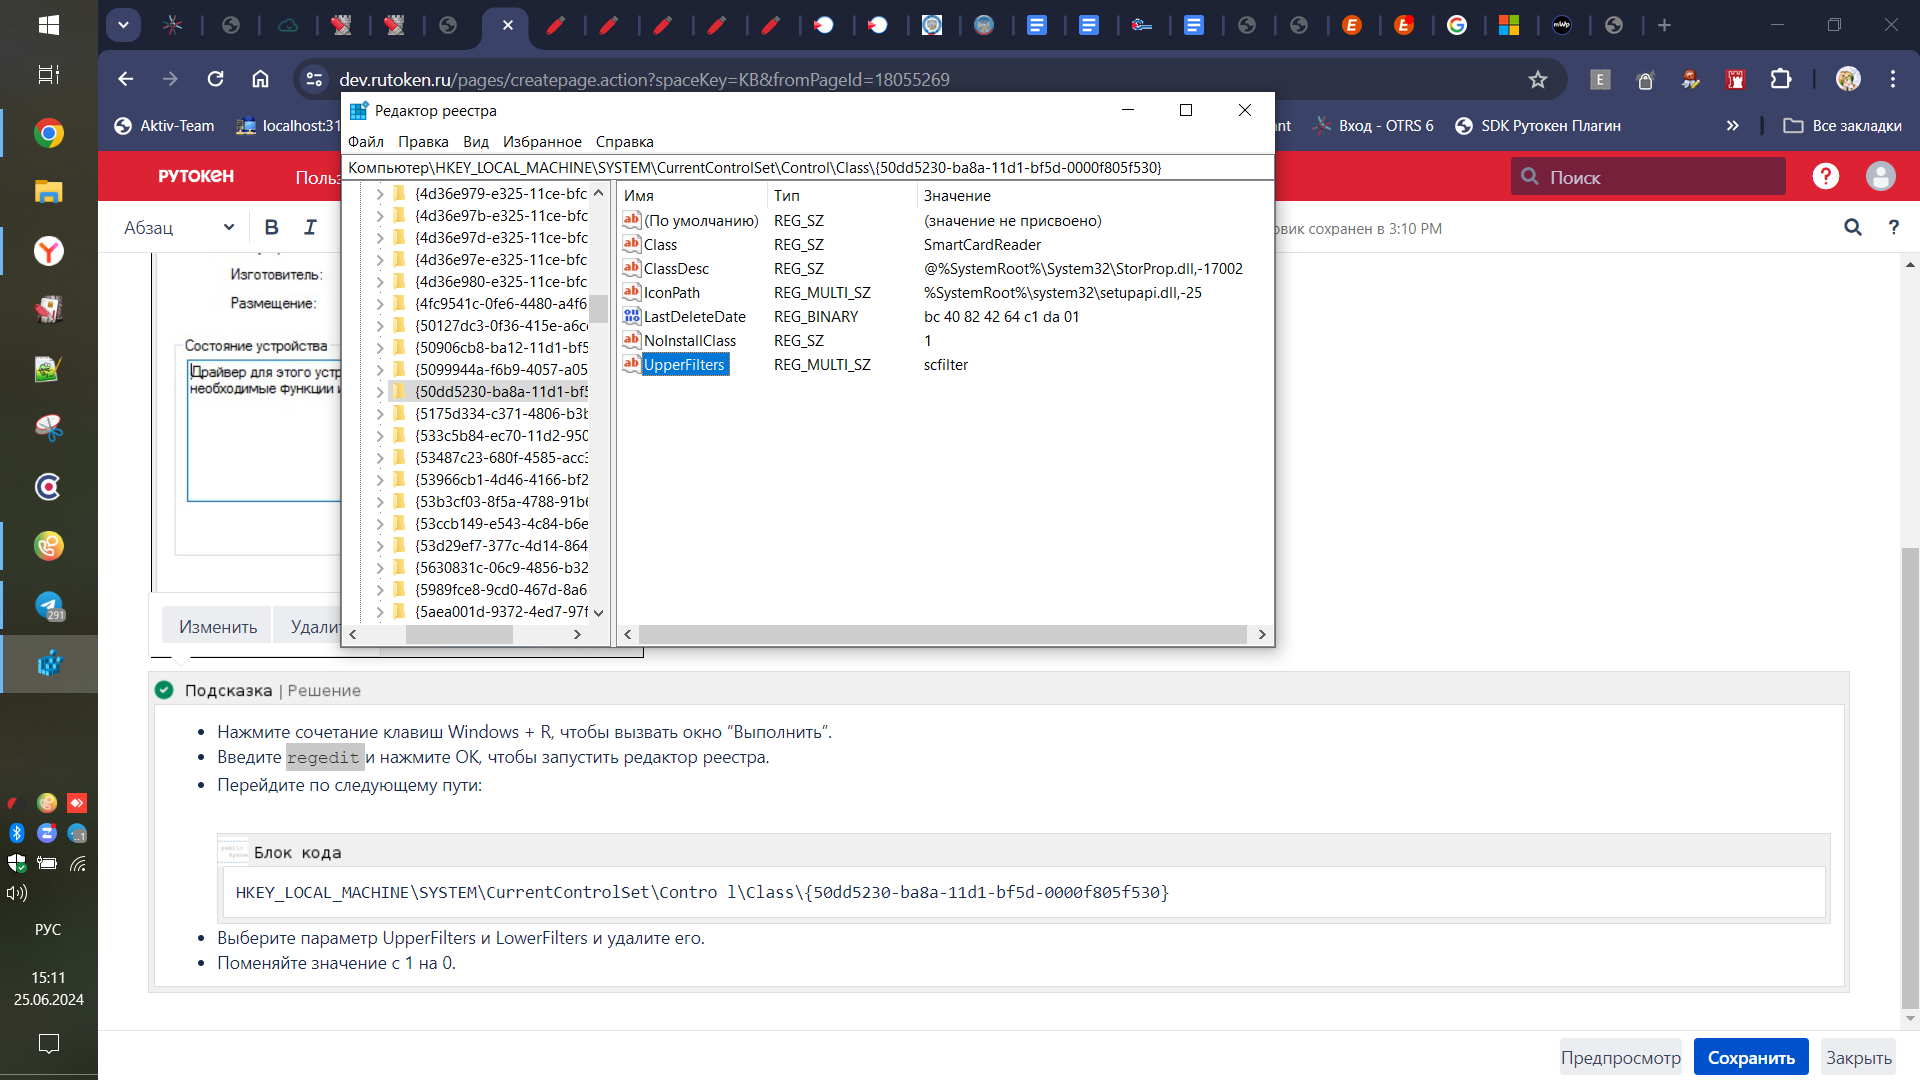Open Telegram from taskbar
The image size is (1920, 1080).
coord(48,605)
